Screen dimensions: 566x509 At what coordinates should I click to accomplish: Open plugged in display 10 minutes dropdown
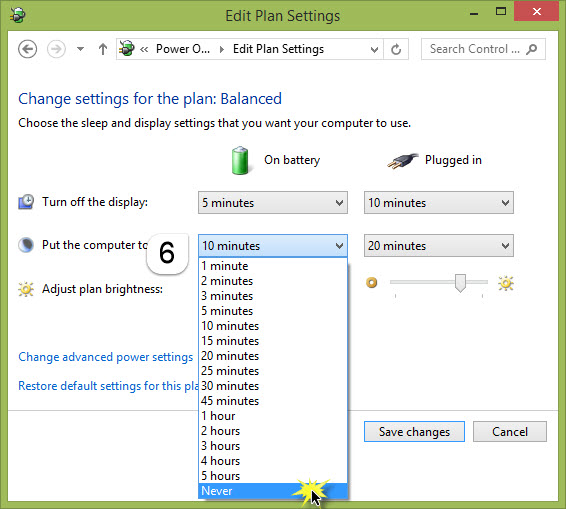point(439,203)
